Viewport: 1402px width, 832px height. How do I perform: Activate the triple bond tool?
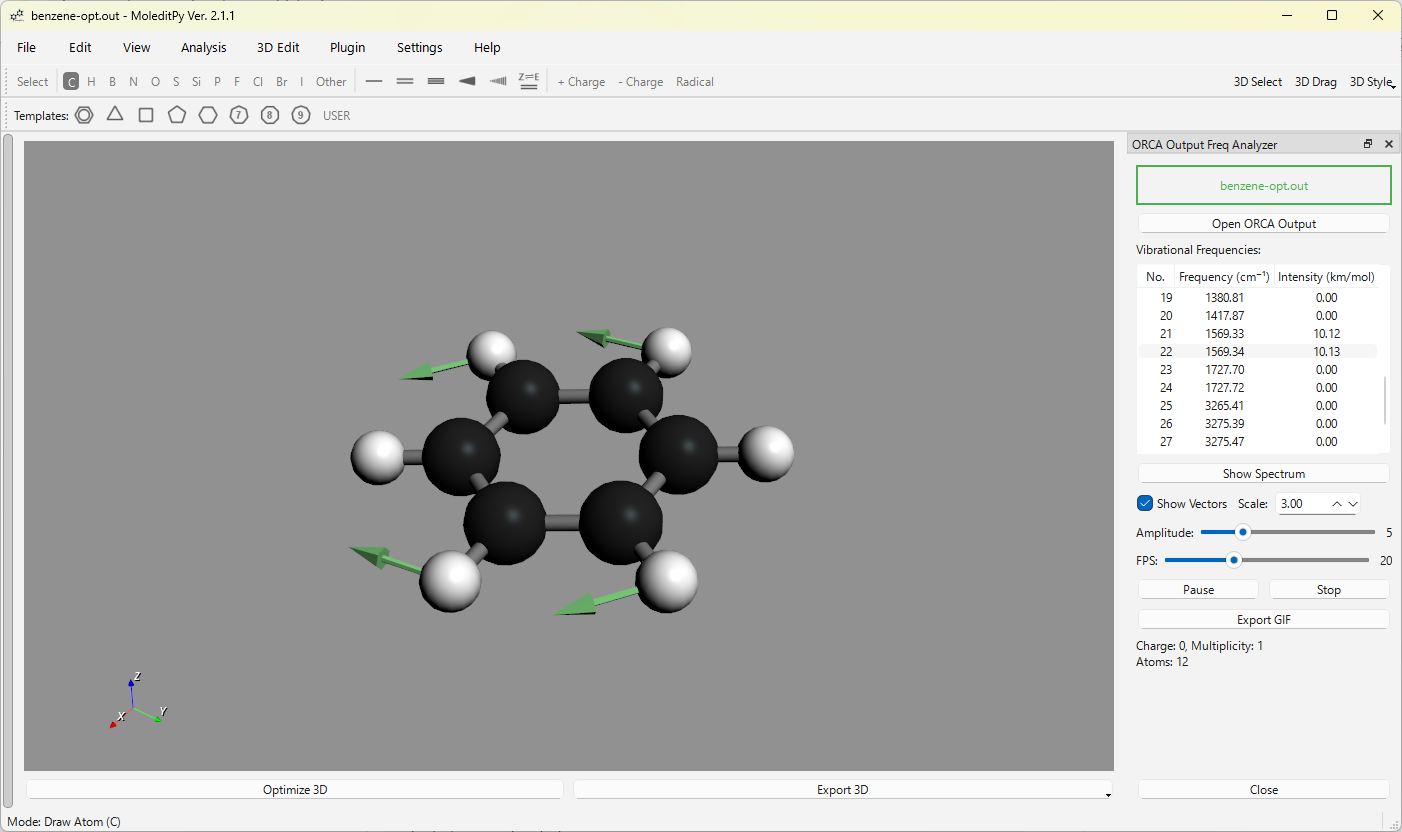click(436, 82)
